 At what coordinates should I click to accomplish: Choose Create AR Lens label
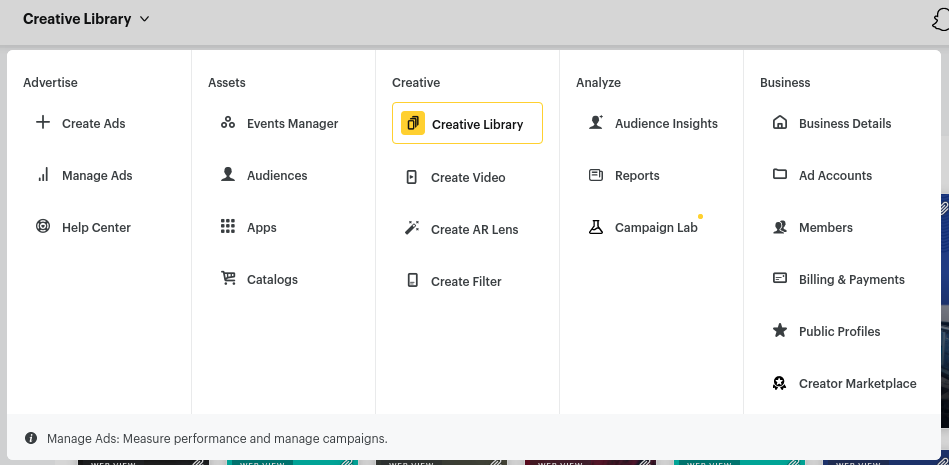474,229
